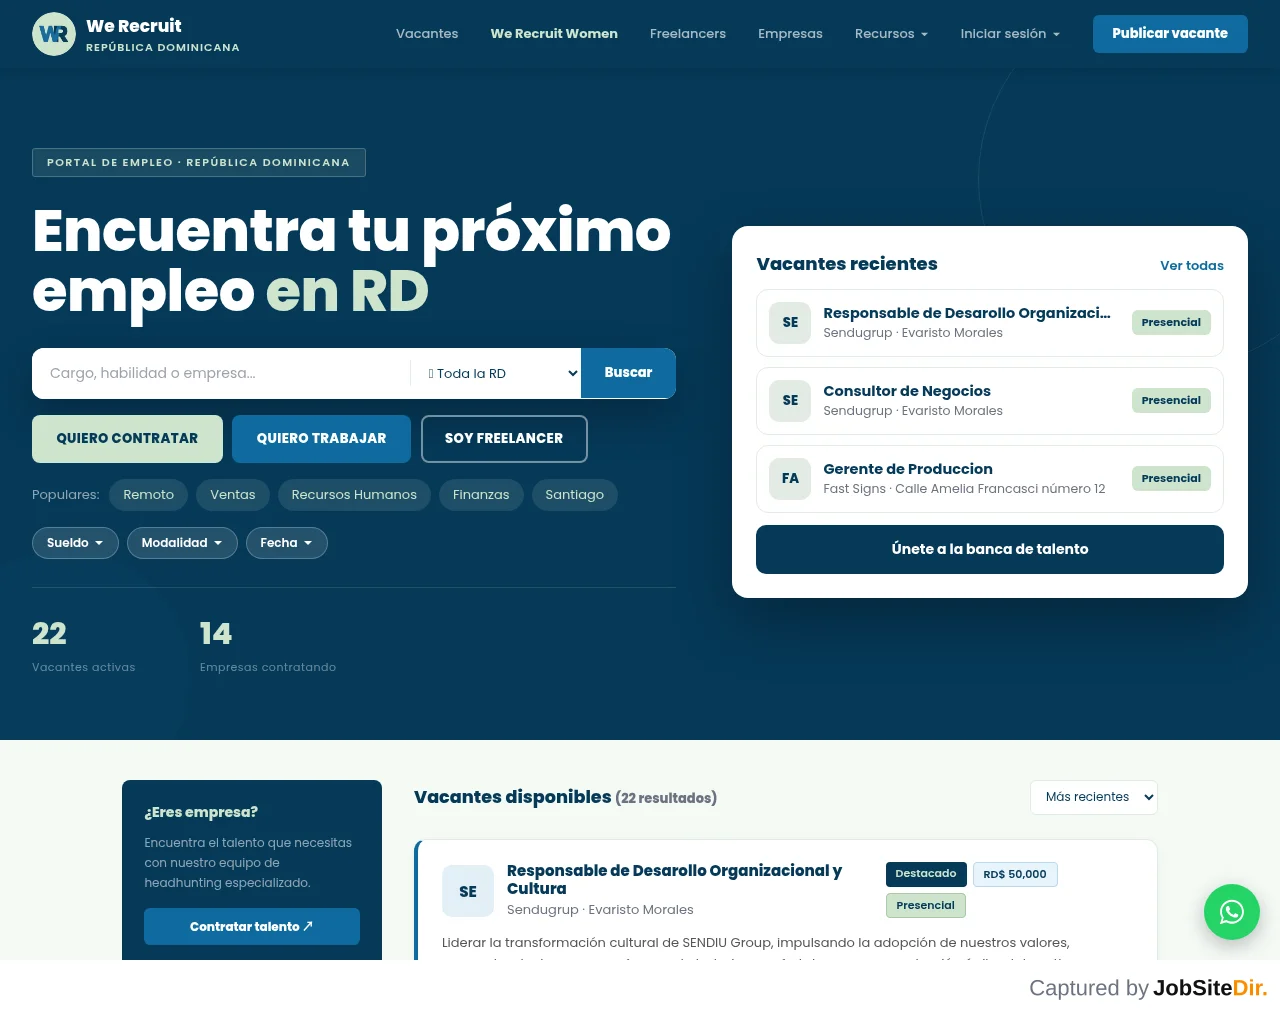Select the QUIERO CONTRATAR button

point(127,439)
